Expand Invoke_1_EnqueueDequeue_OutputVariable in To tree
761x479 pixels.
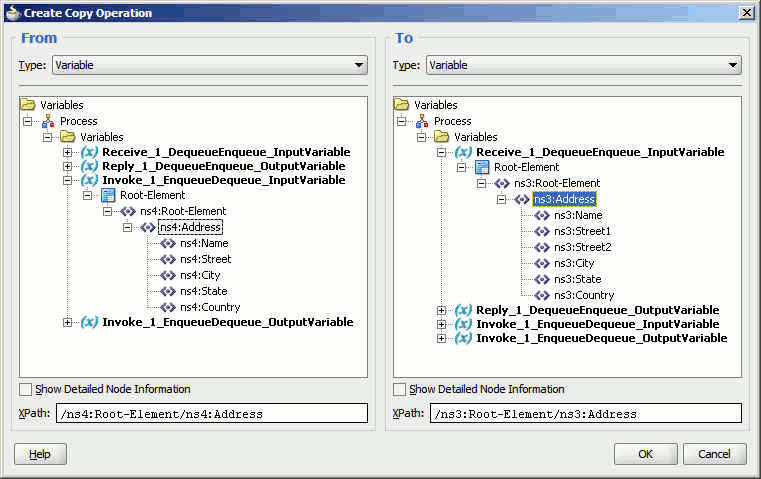(x=441, y=338)
